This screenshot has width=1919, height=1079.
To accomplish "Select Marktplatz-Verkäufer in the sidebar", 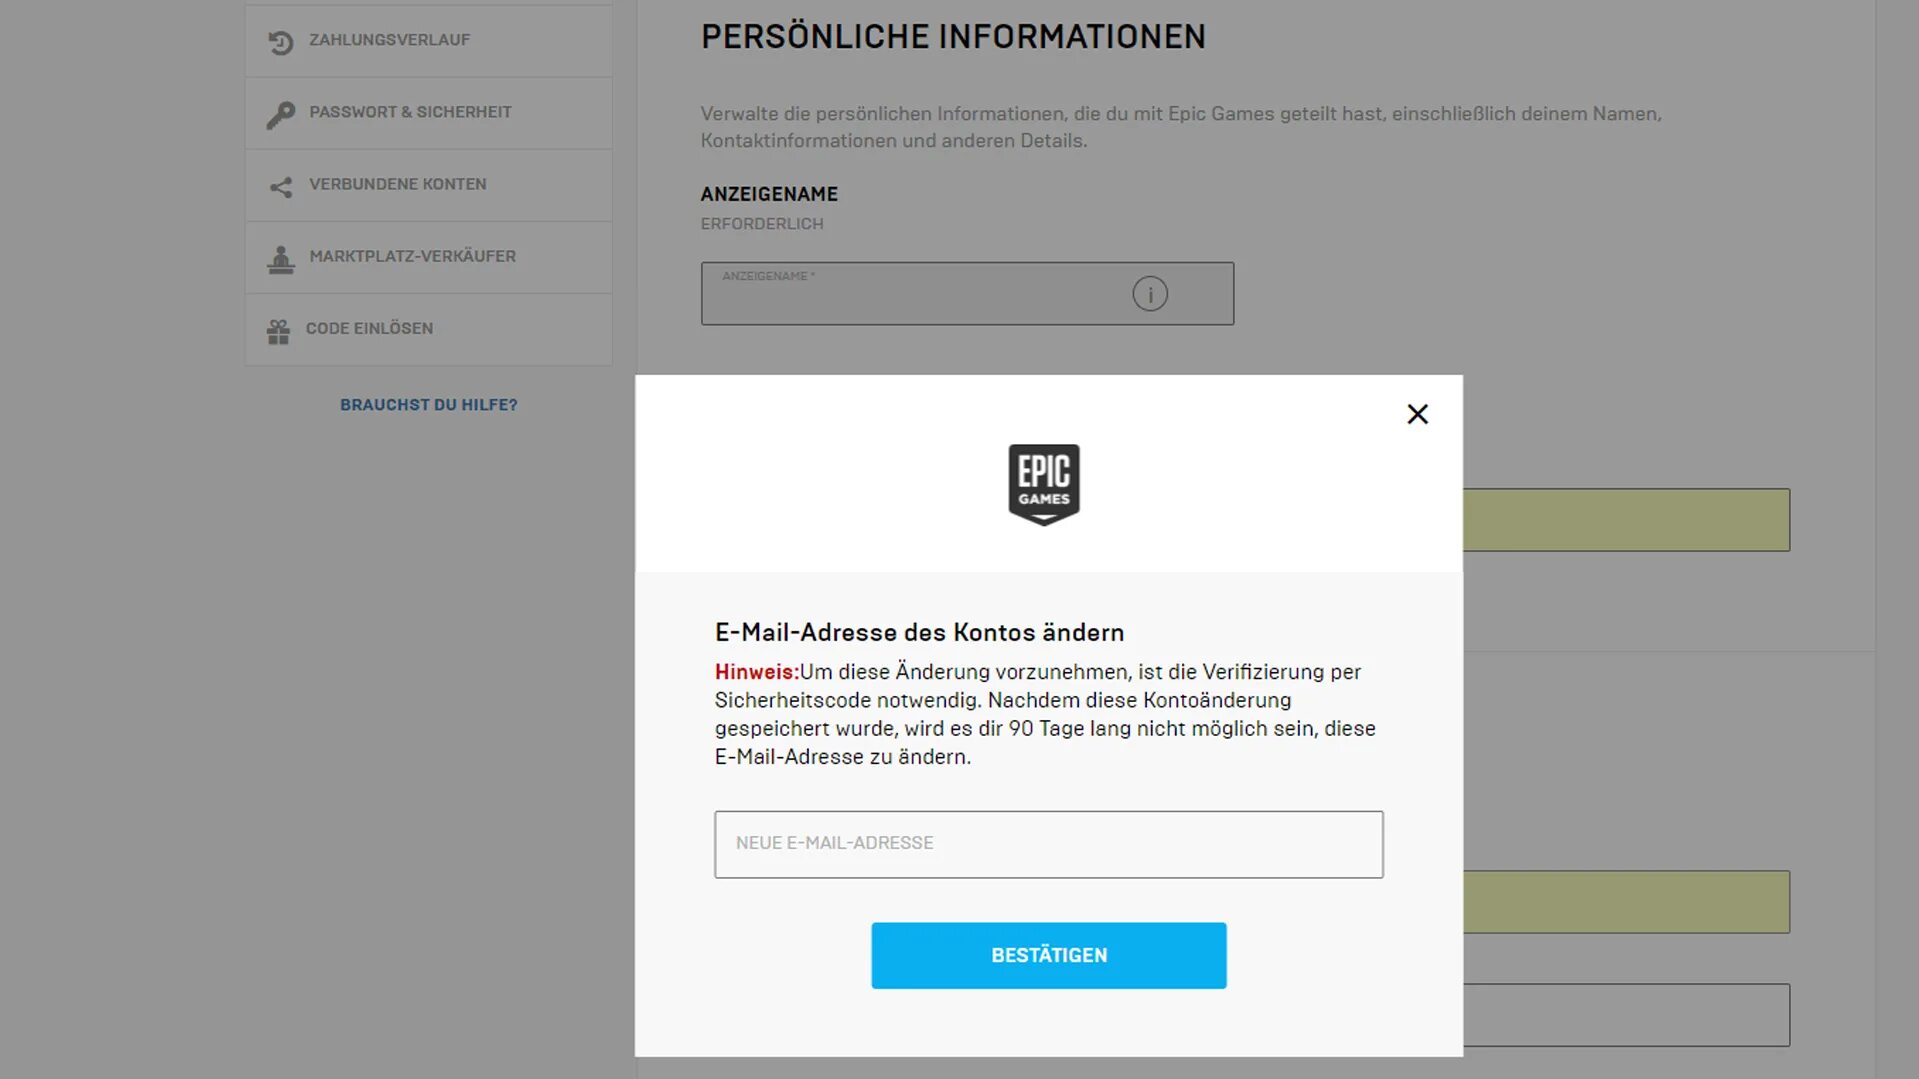I will (428, 257).
